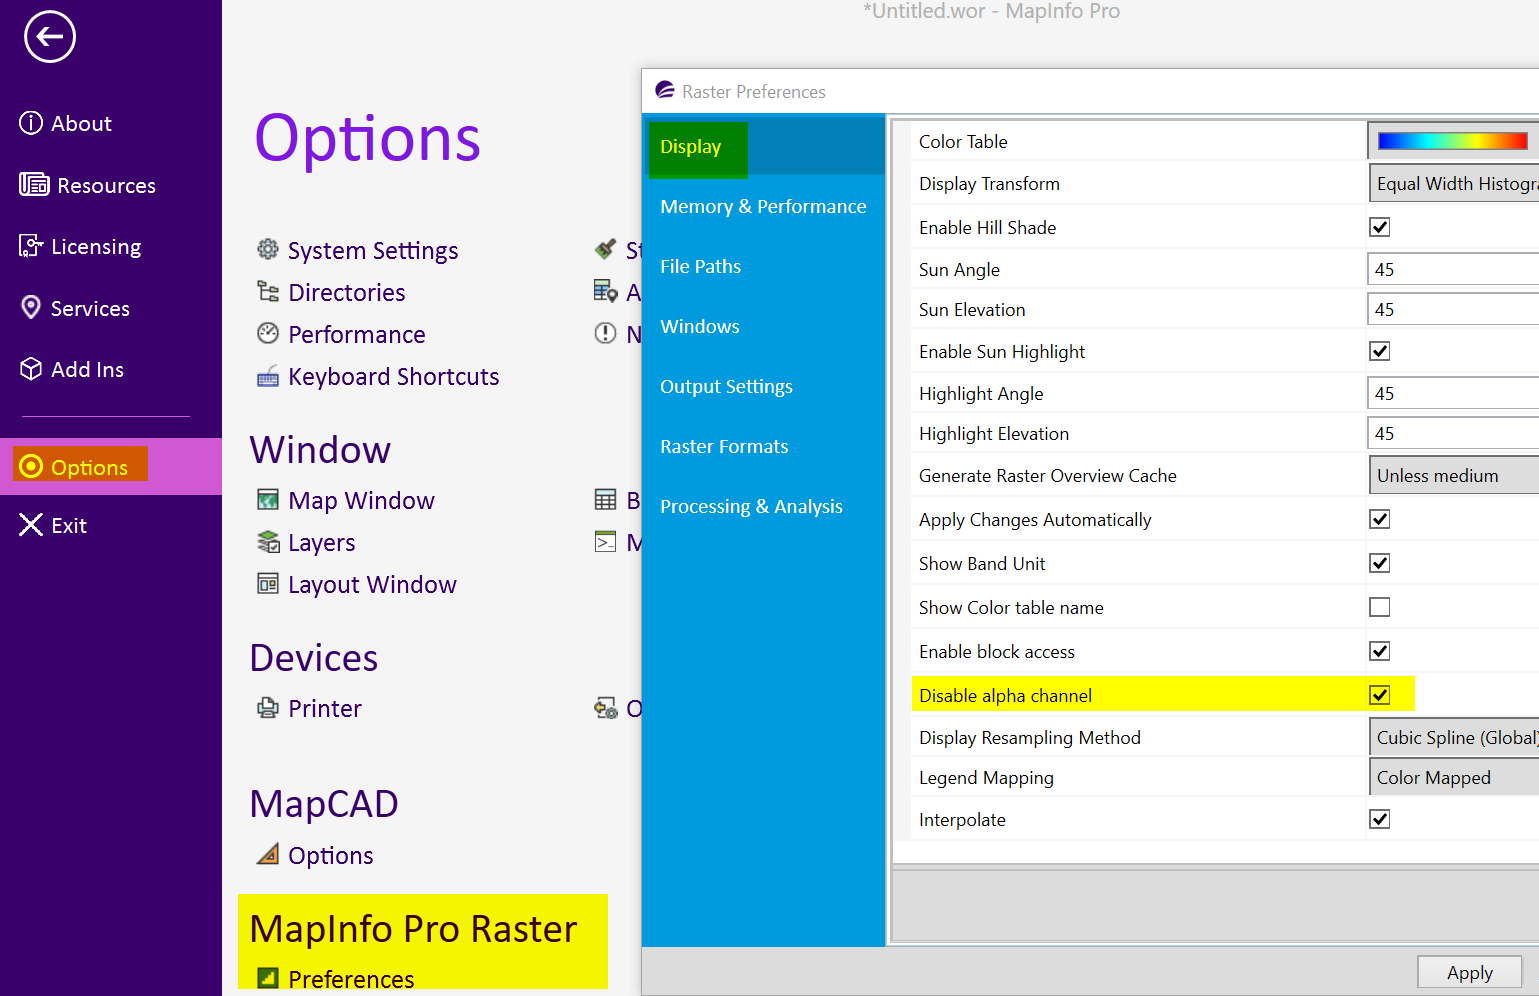Open Map Window preferences
This screenshot has width=1539, height=996.
coord(361,500)
